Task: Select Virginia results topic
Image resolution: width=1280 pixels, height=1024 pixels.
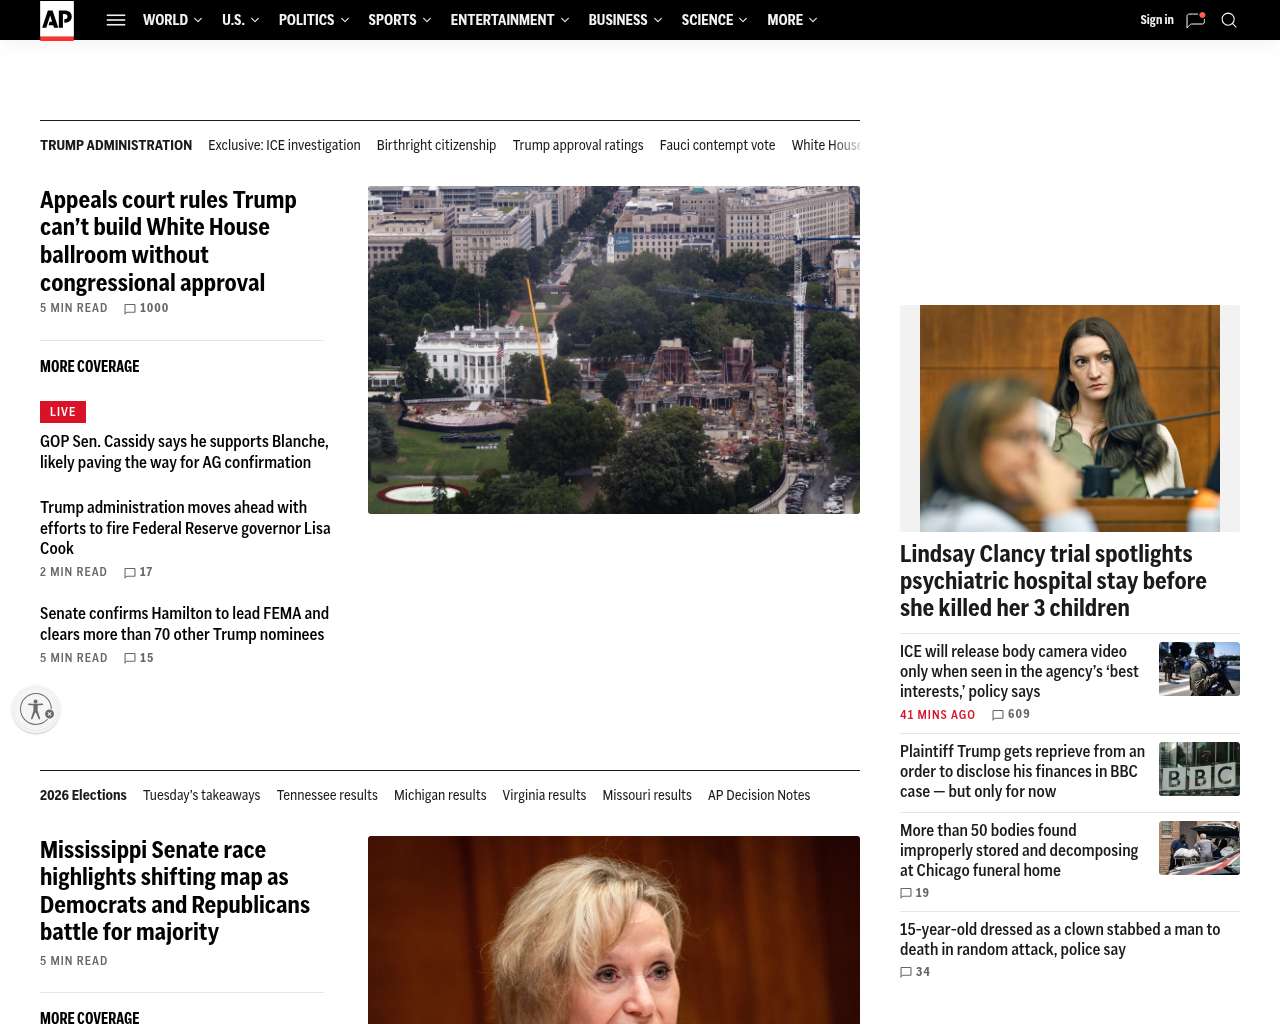Action: pyautogui.click(x=544, y=795)
